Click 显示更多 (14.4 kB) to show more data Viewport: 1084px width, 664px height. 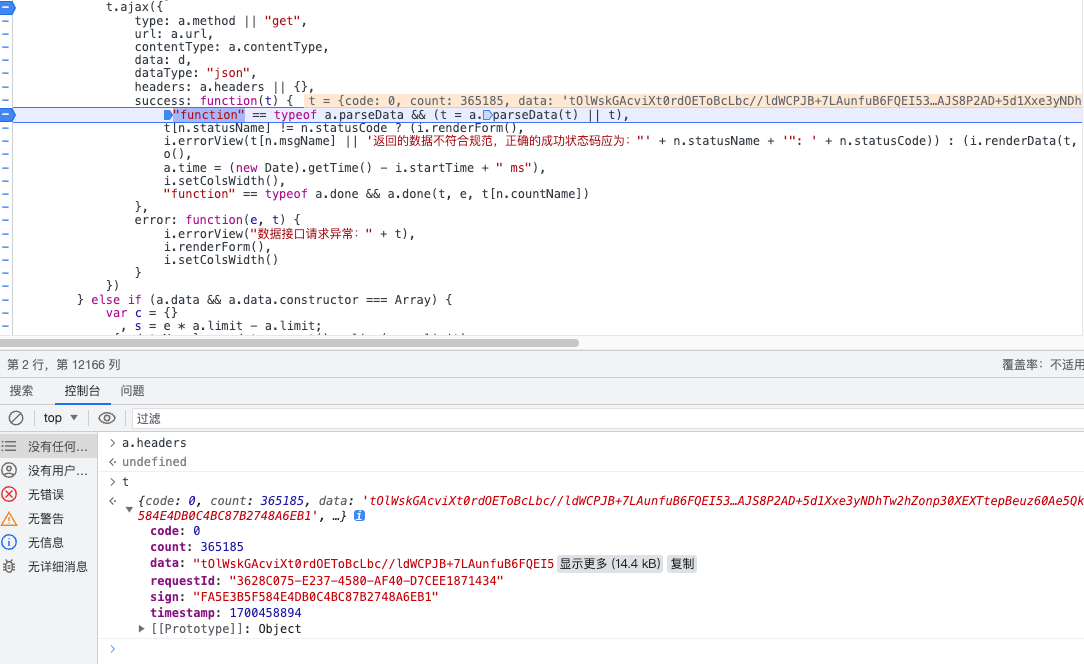pyautogui.click(x=609, y=564)
